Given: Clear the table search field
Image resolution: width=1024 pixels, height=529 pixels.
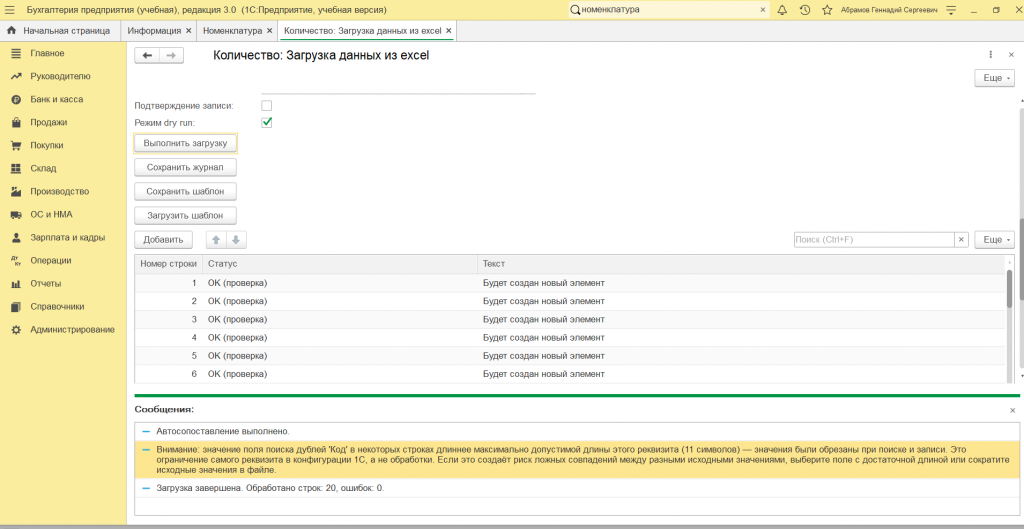Looking at the screenshot, I should 961,240.
